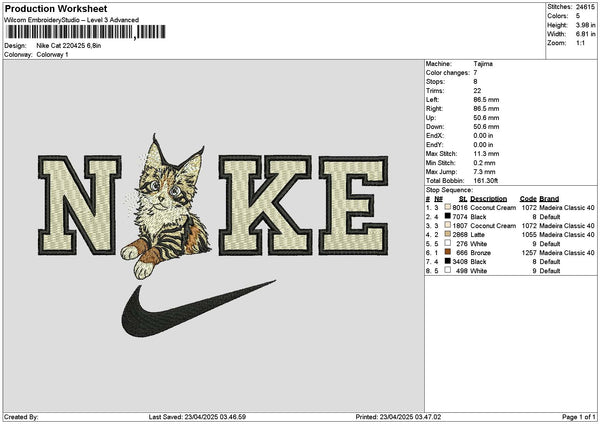Pick the Coconut Cream swatch beside 1807

click(447, 225)
